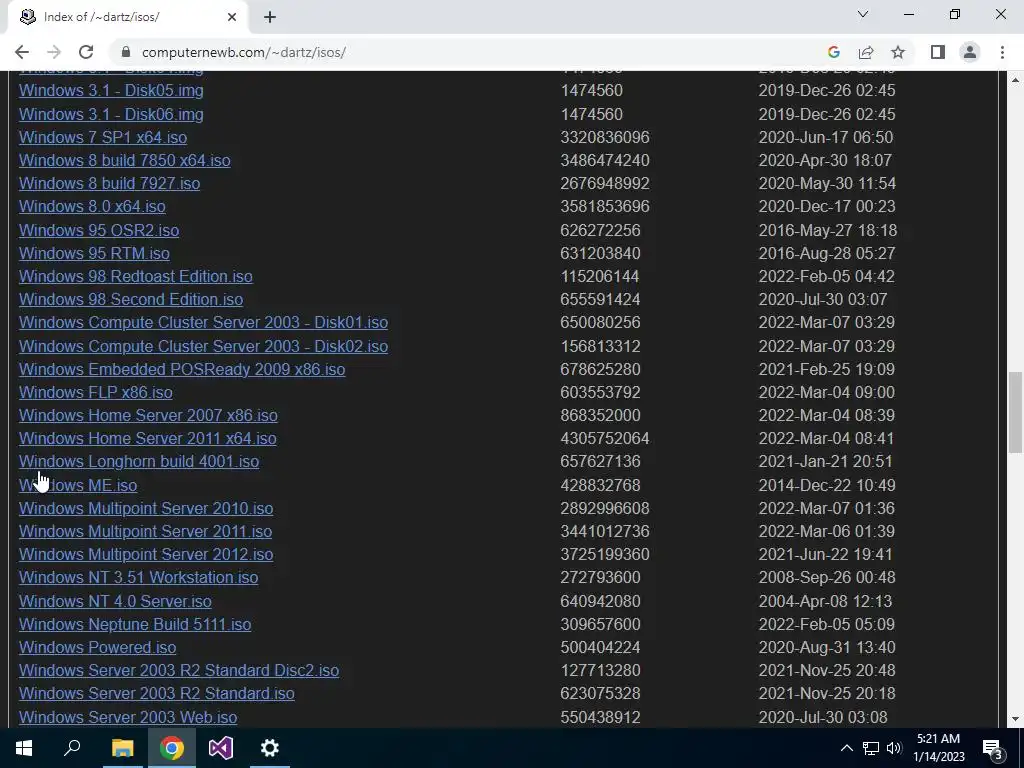The height and width of the screenshot is (768, 1024).
Task: Download Windows 3.1 - Disk06.img
Action: pyautogui.click(x=111, y=114)
